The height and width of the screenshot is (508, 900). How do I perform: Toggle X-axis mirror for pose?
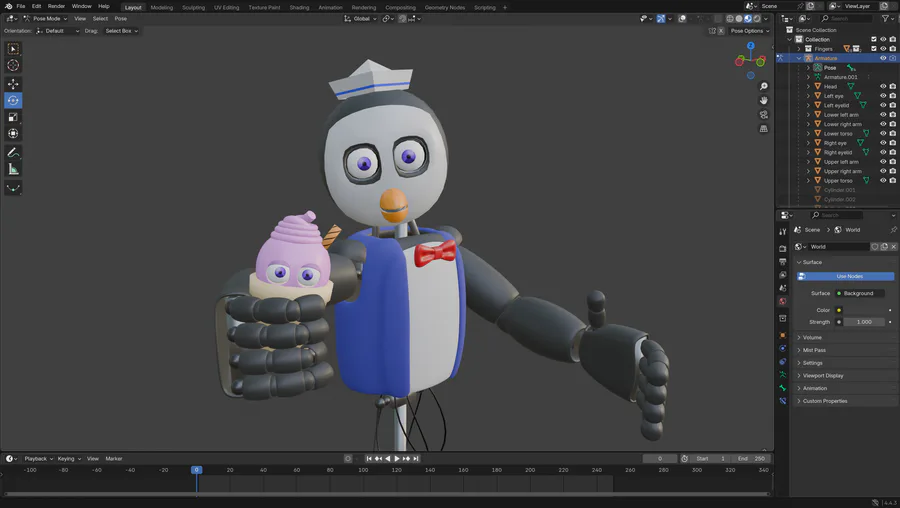tap(721, 31)
